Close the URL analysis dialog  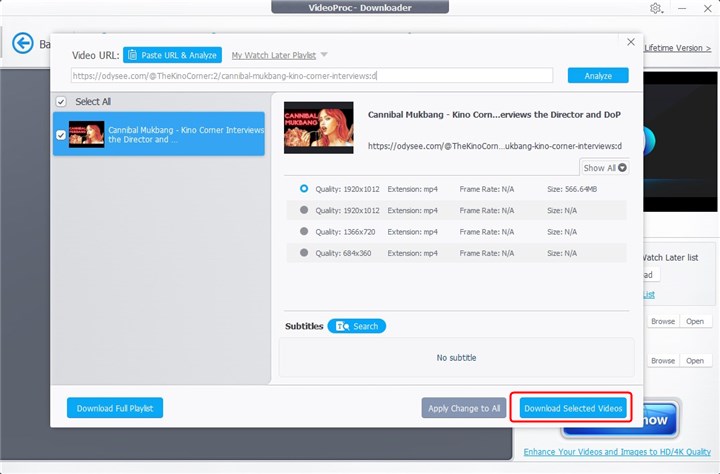tap(631, 42)
